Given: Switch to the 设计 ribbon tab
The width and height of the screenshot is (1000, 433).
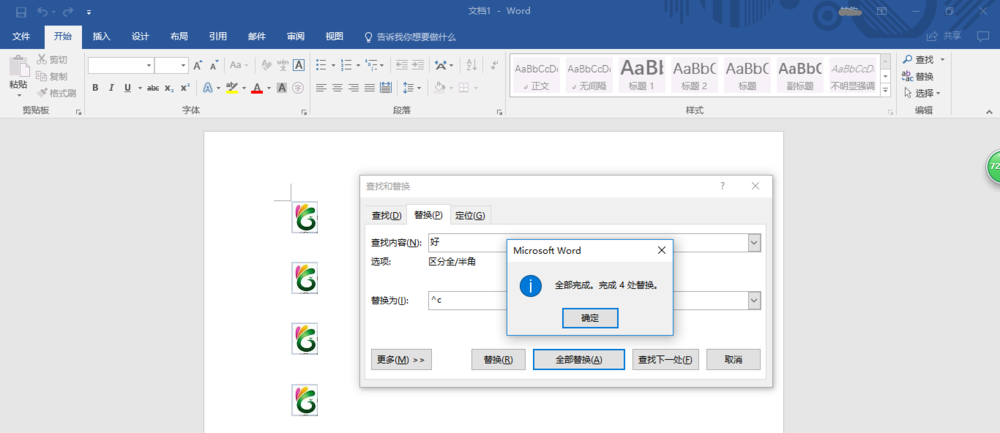Looking at the screenshot, I should point(140,36).
